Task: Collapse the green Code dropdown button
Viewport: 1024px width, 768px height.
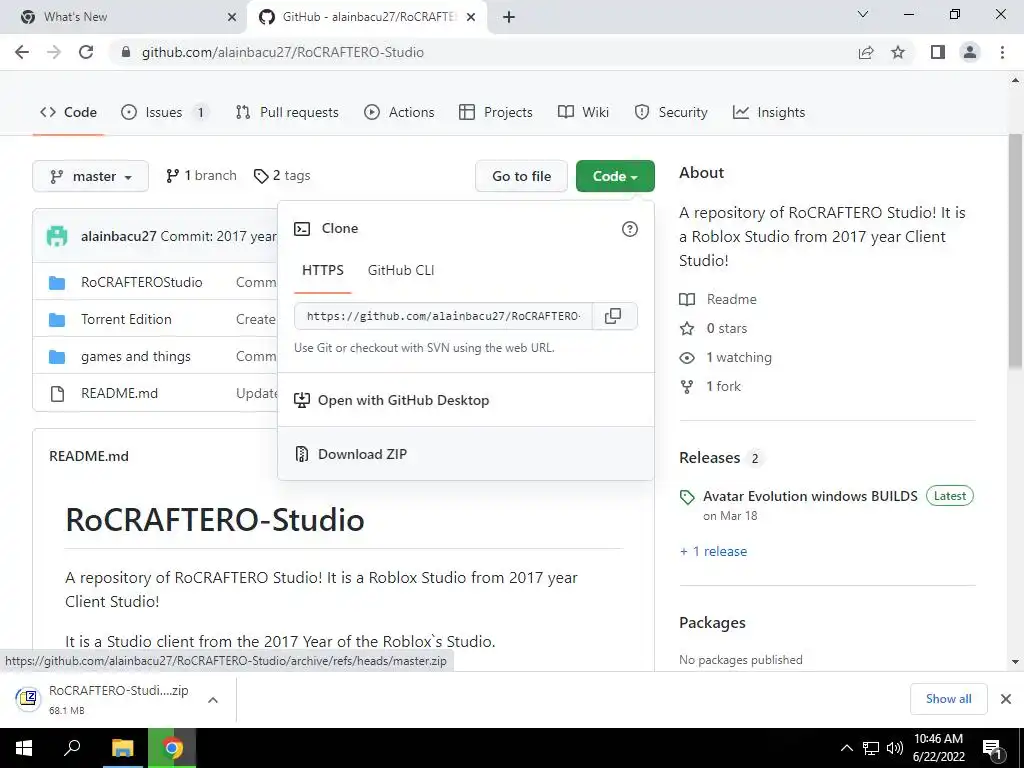Action: coord(615,176)
